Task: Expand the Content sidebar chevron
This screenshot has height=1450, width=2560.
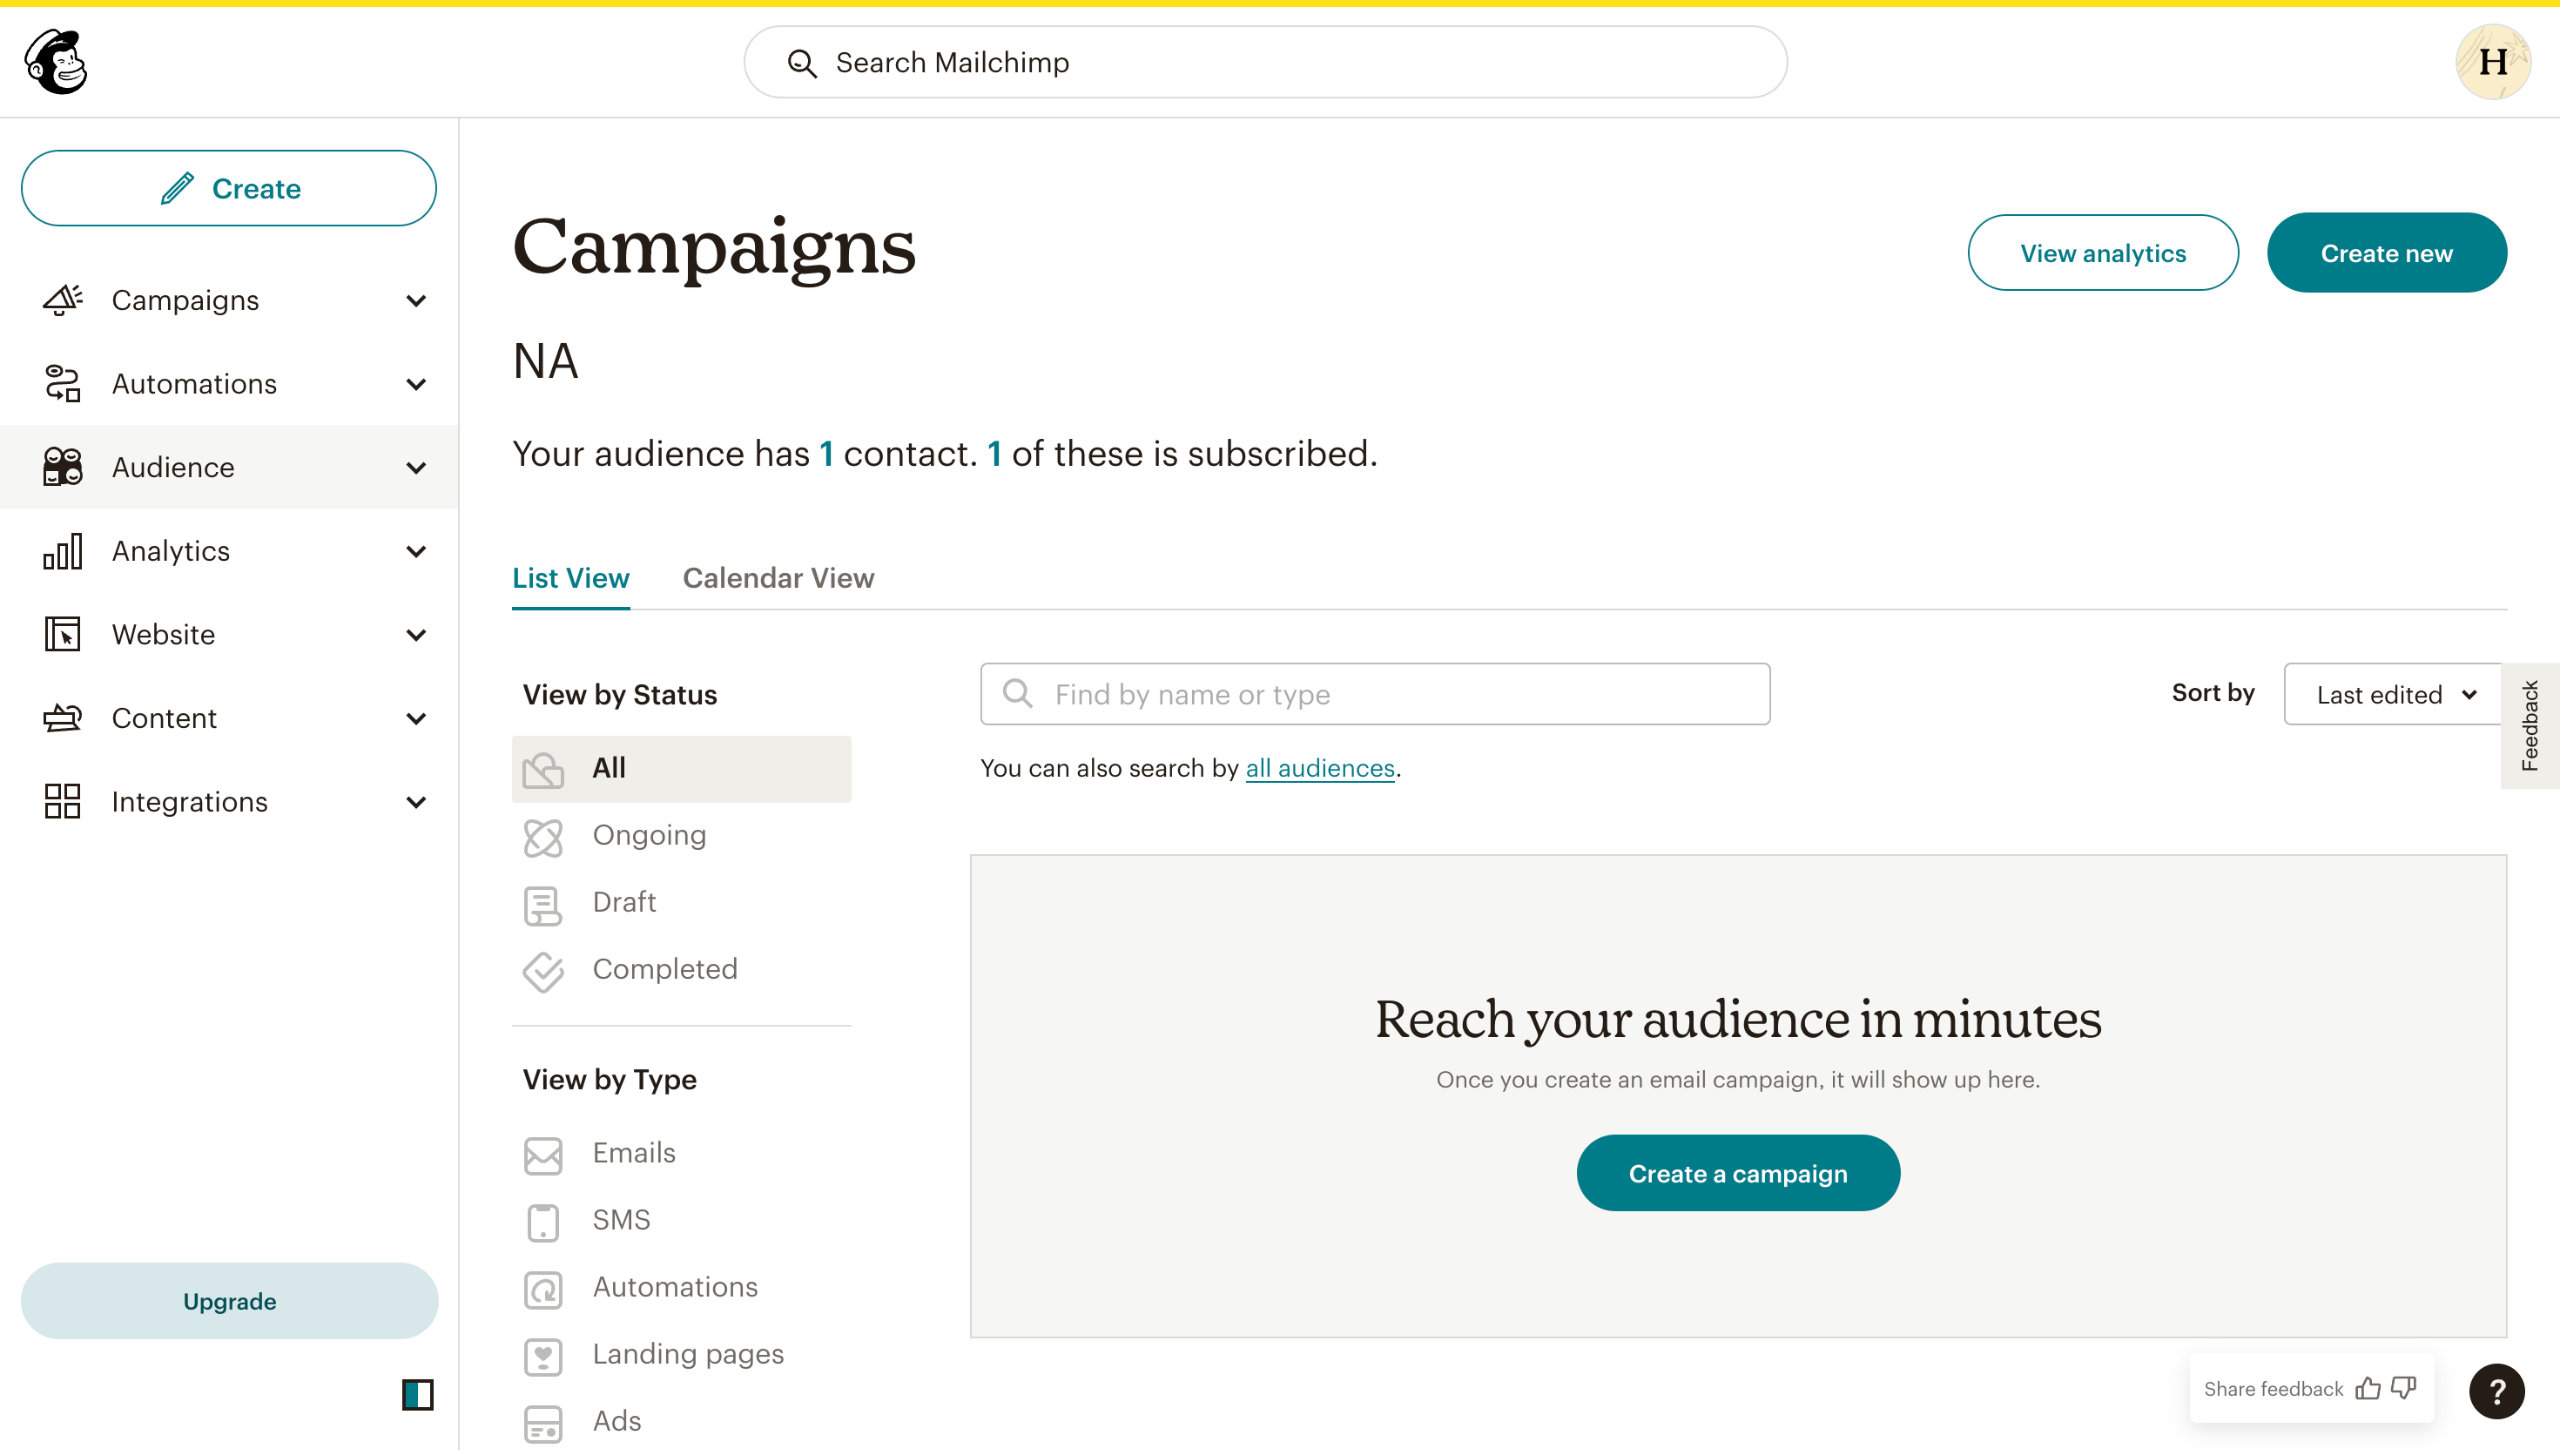Action: (x=417, y=719)
